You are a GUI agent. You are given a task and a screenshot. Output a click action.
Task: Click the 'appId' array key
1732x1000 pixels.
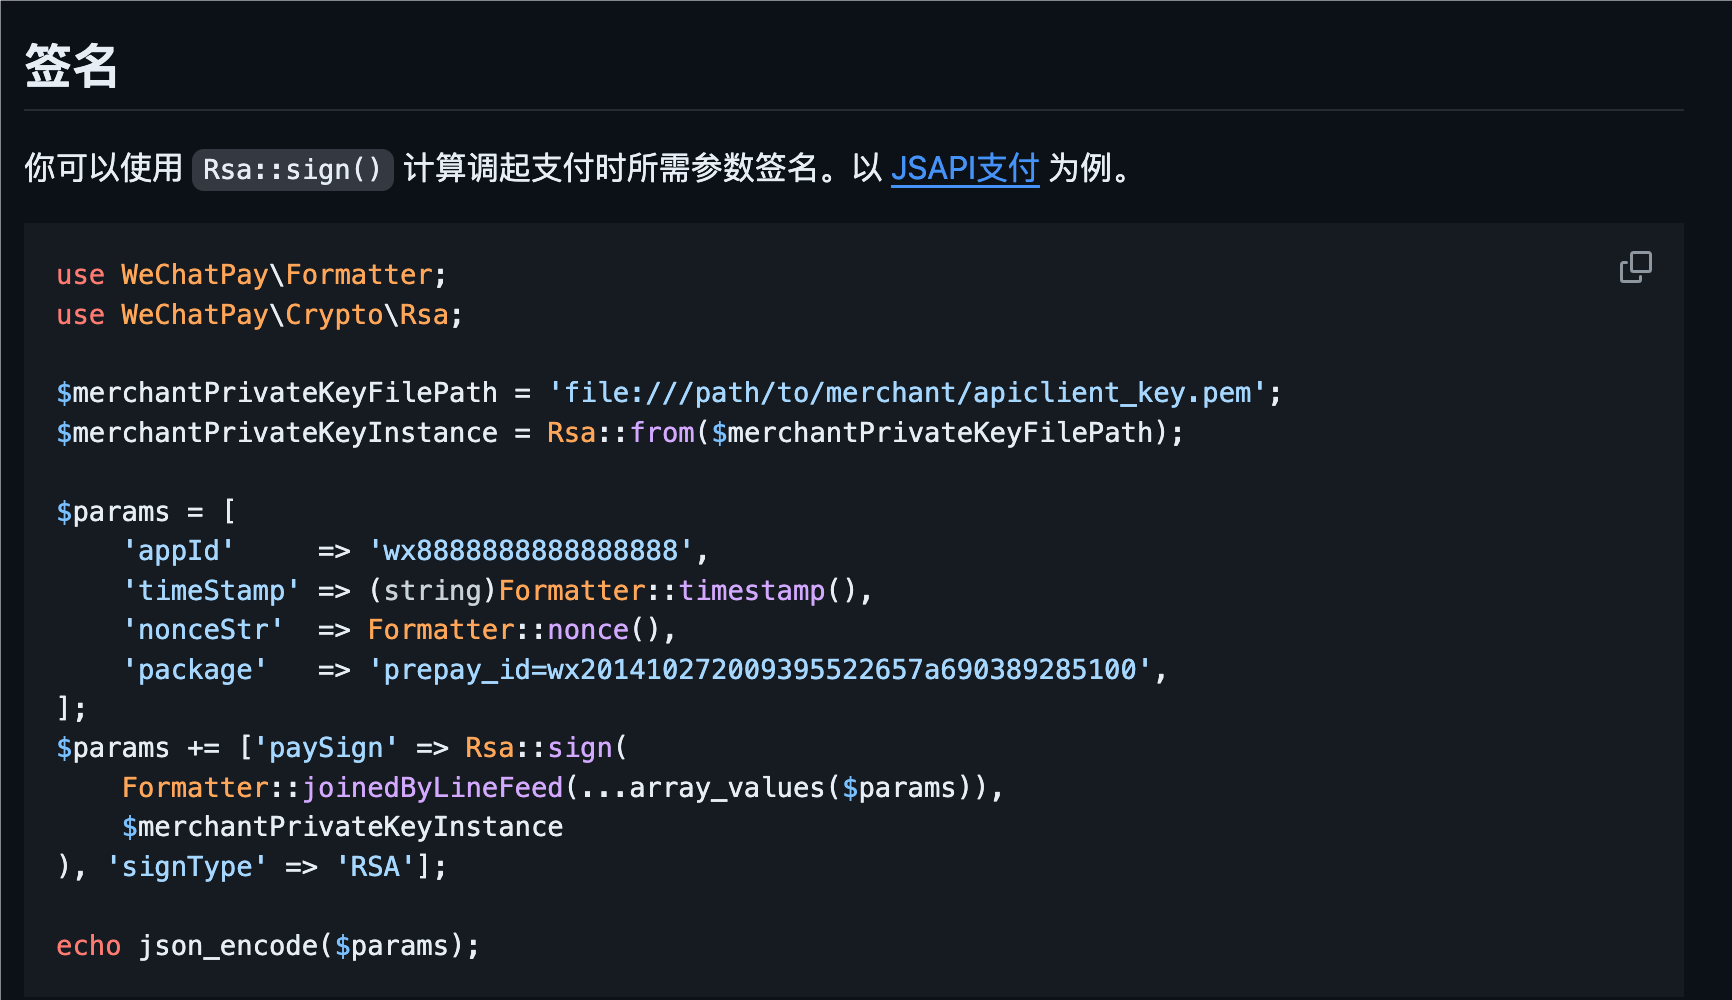178,551
